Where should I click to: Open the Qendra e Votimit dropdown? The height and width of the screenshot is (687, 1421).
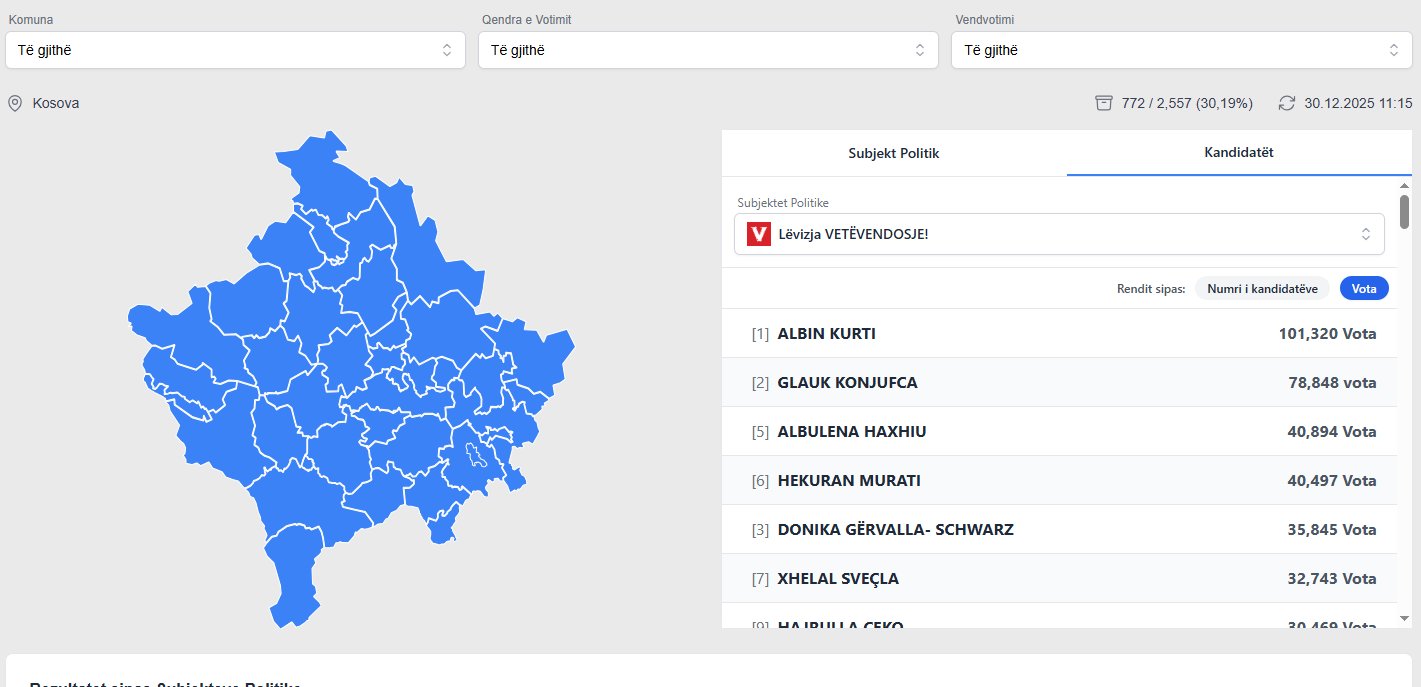coord(708,50)
